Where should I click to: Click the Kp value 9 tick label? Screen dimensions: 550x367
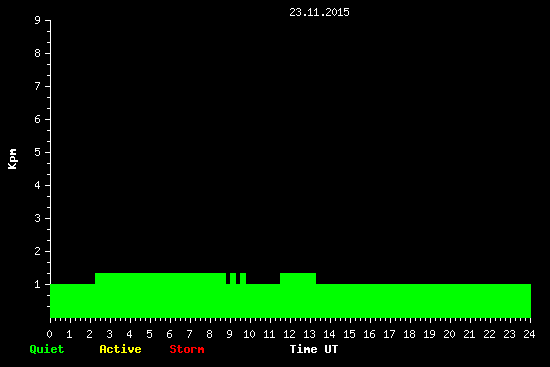pyautogui.click(x=38, y=20)
